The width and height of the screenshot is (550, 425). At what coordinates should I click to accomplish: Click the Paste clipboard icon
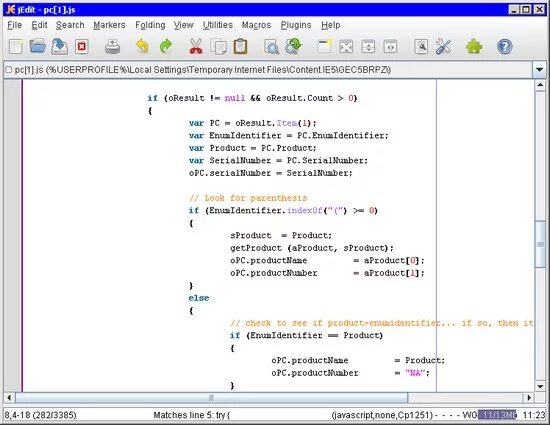pyautogui.click(x=240, y=47)
